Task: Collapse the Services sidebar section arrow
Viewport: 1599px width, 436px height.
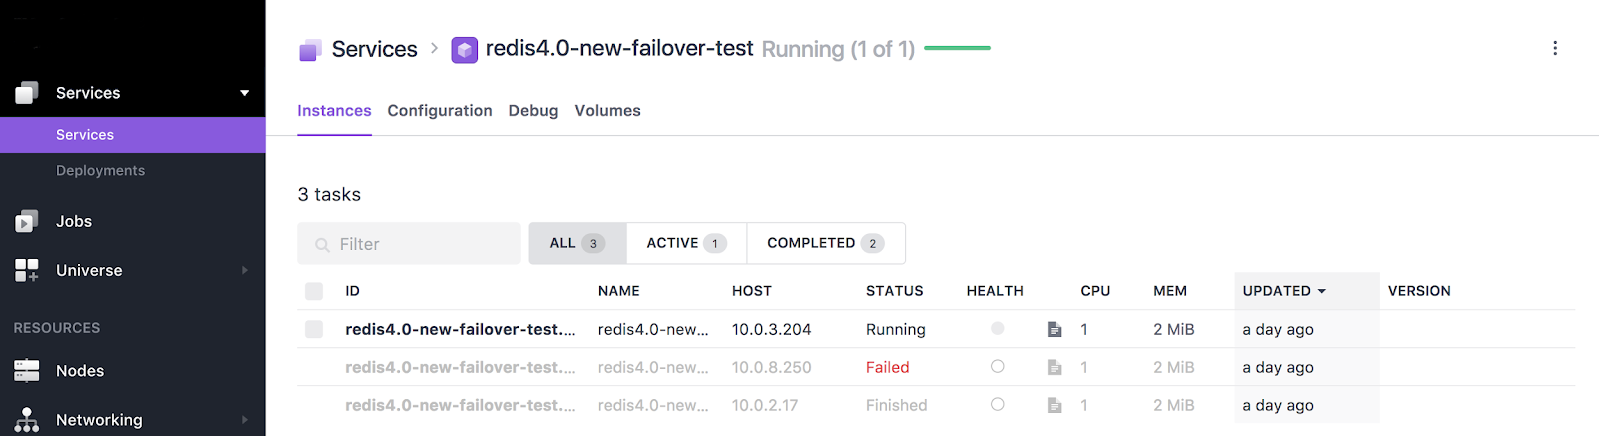Action: click(x=244, y=93)
